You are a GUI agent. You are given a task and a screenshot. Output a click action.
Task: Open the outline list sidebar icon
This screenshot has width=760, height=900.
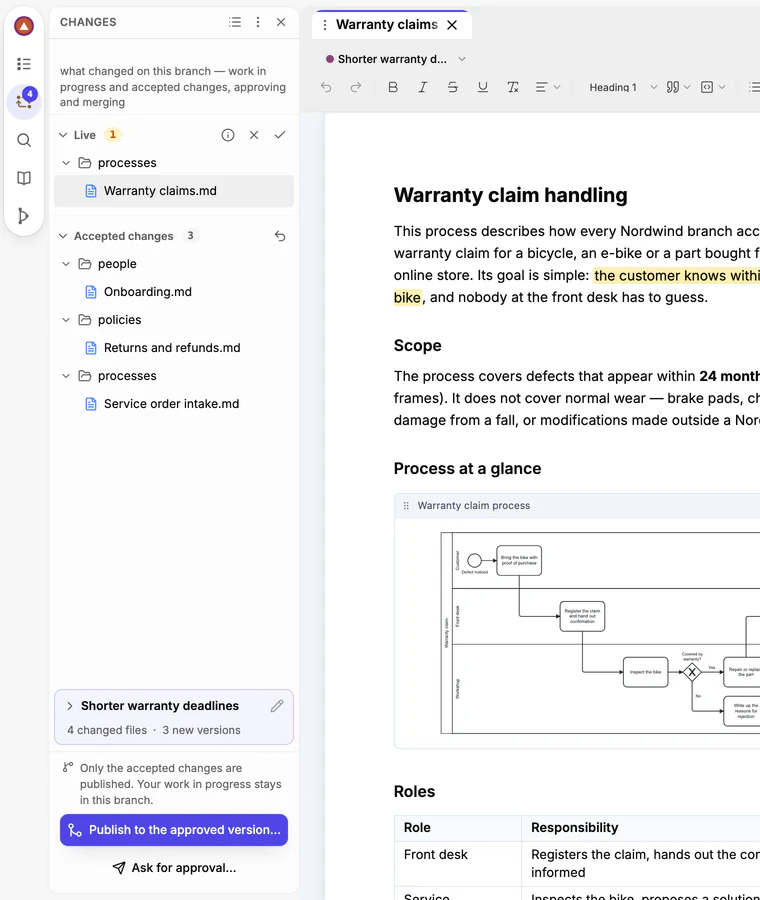24,64
